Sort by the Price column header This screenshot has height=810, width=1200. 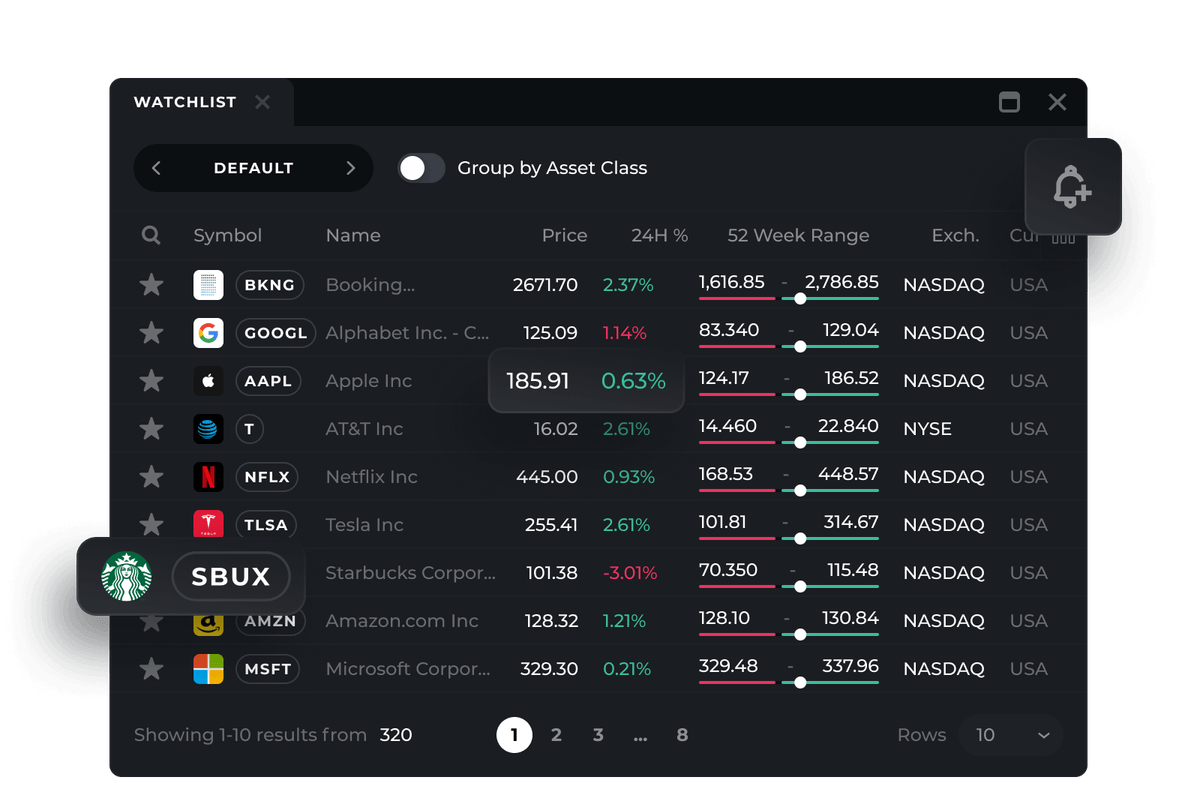(565, 236)
